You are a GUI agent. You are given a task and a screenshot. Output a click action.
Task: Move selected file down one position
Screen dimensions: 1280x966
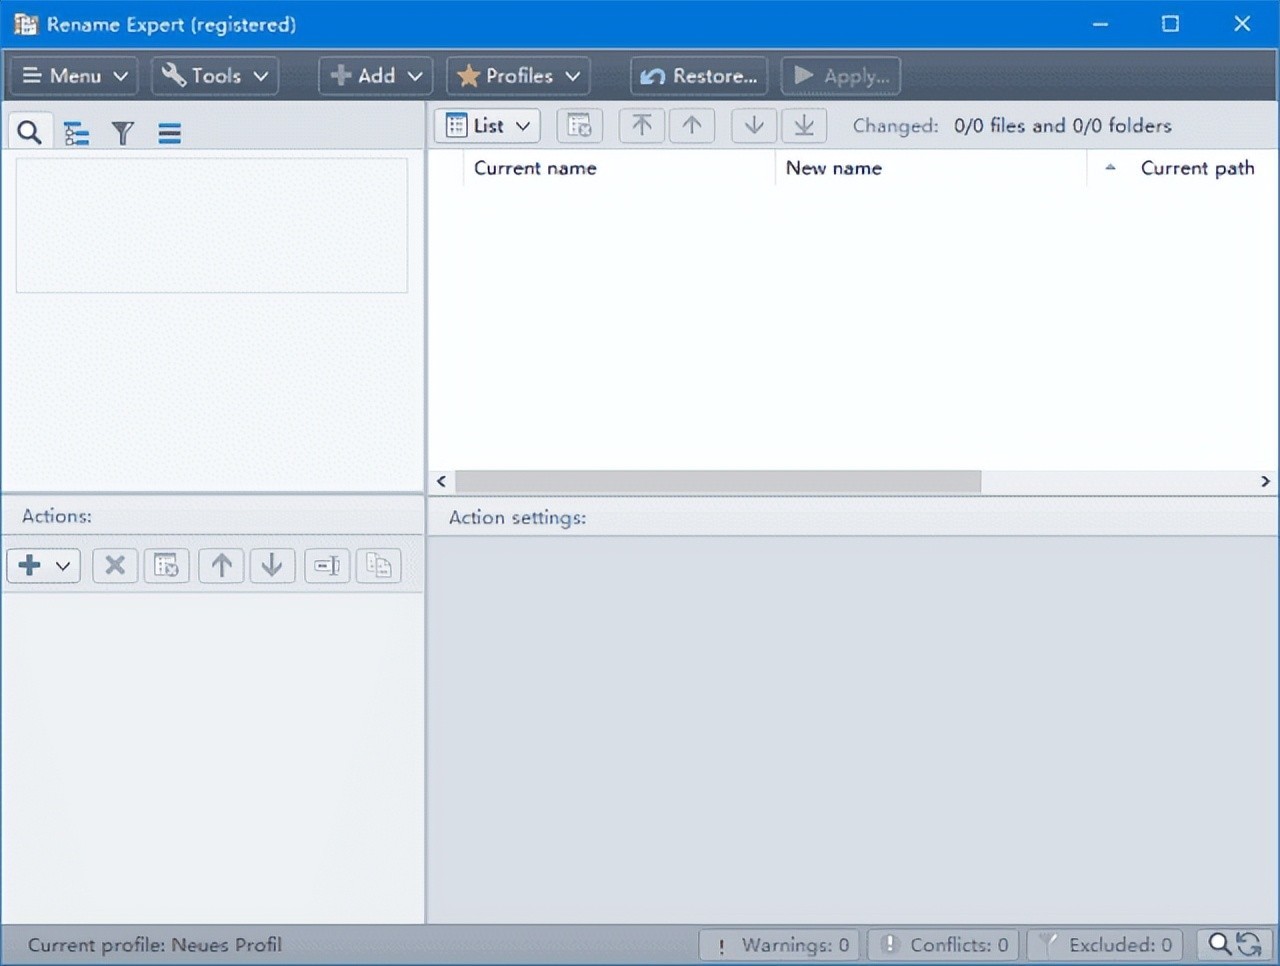pyautogui.click(x=754, y=126)
